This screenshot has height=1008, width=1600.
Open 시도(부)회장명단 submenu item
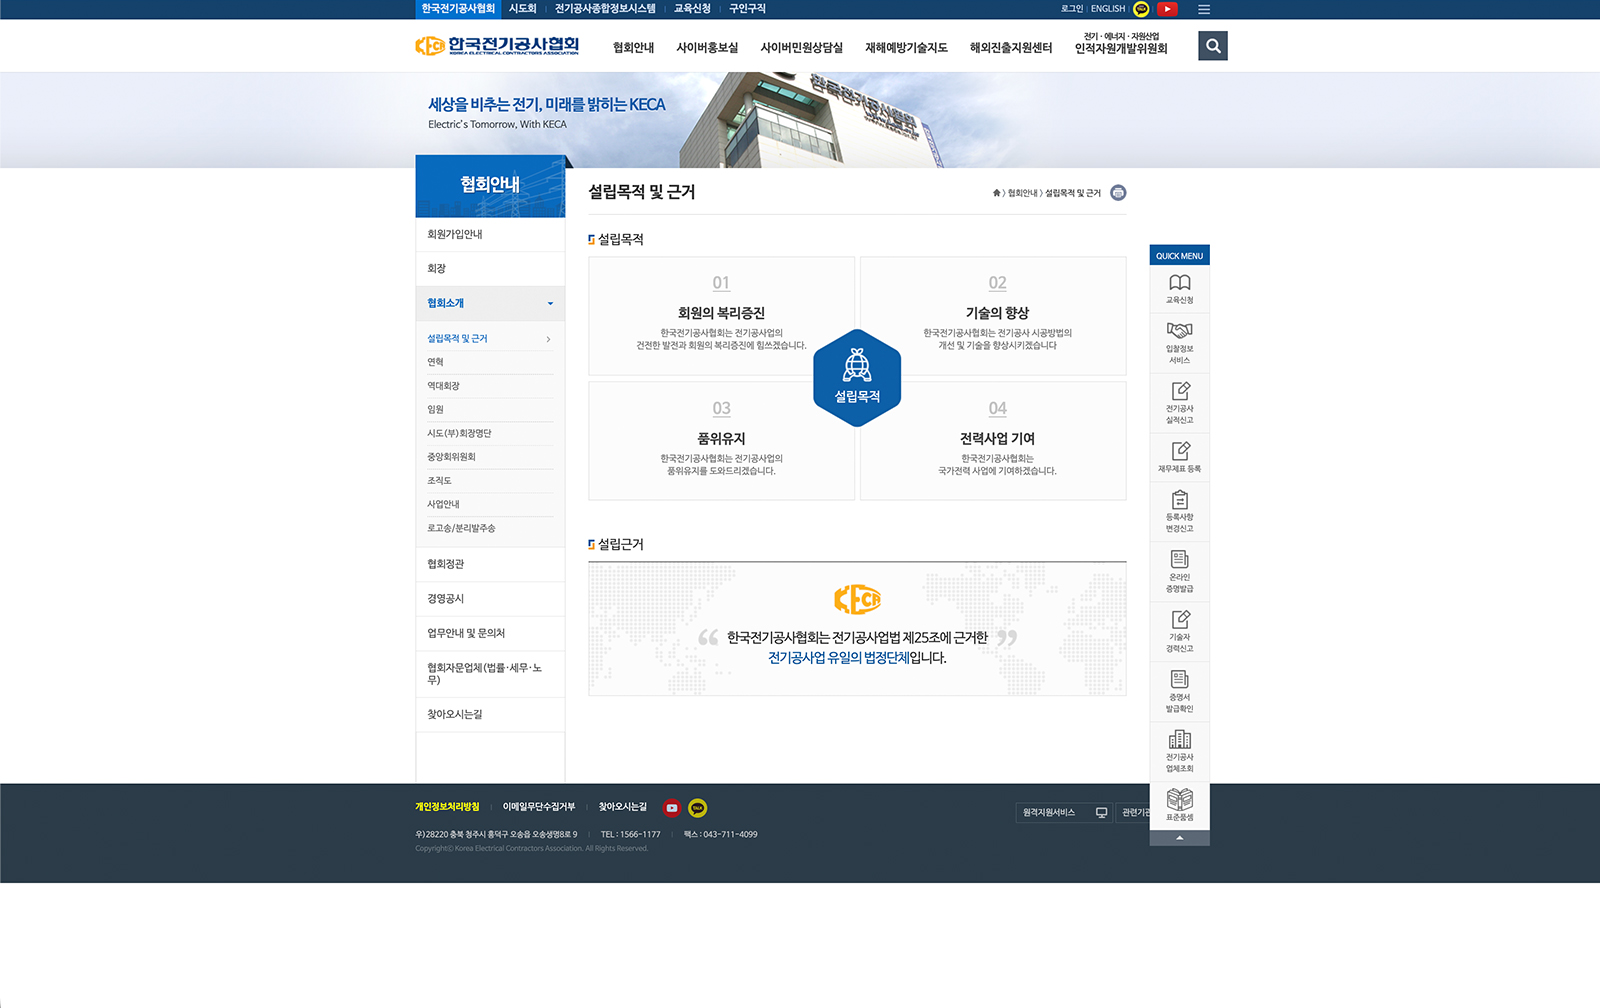tap(490, 433)
